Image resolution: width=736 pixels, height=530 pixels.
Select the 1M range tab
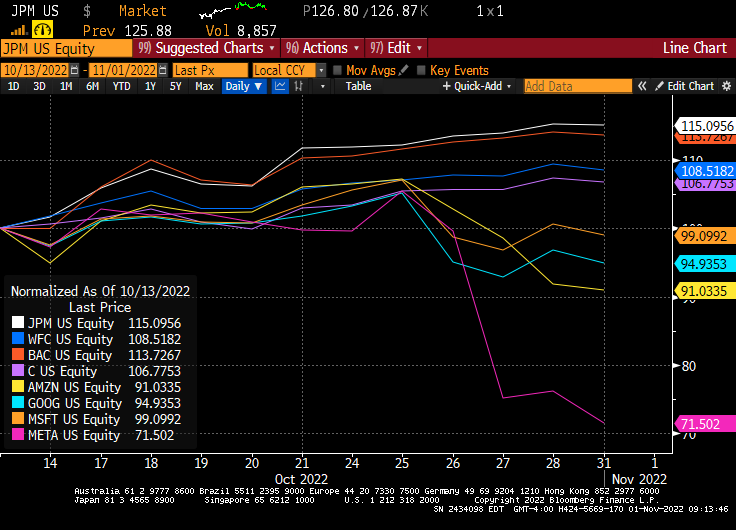tap(66, 86)
